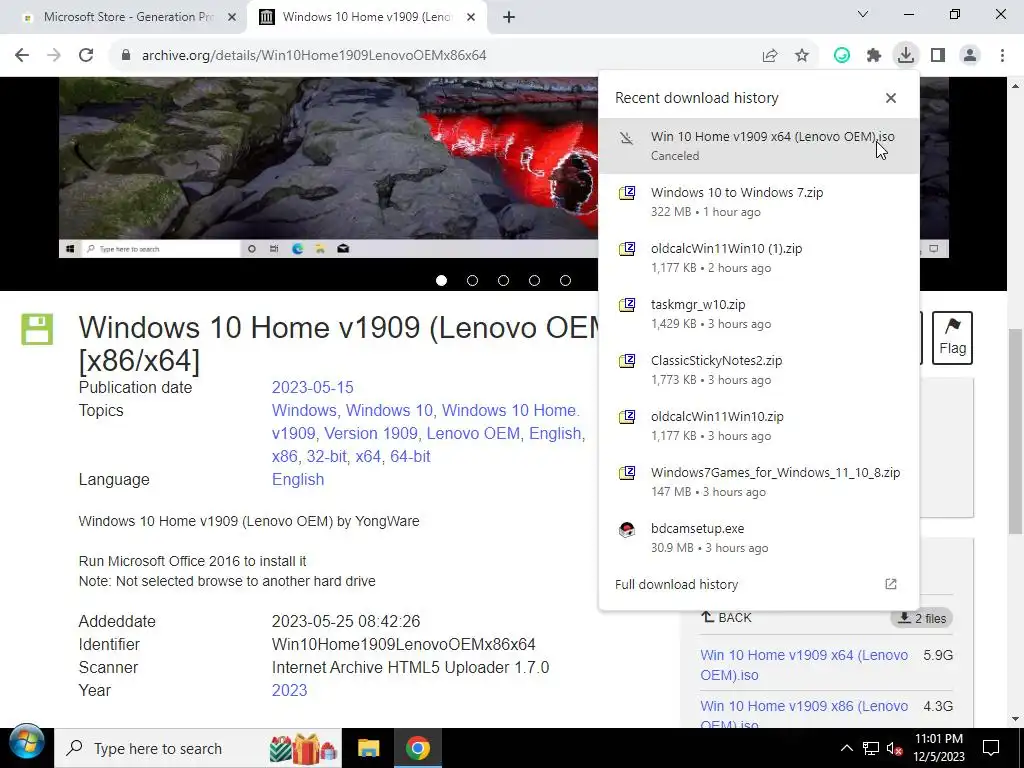Select the fifth carousel dot
1024x768 pixels.
click(566, 280)
